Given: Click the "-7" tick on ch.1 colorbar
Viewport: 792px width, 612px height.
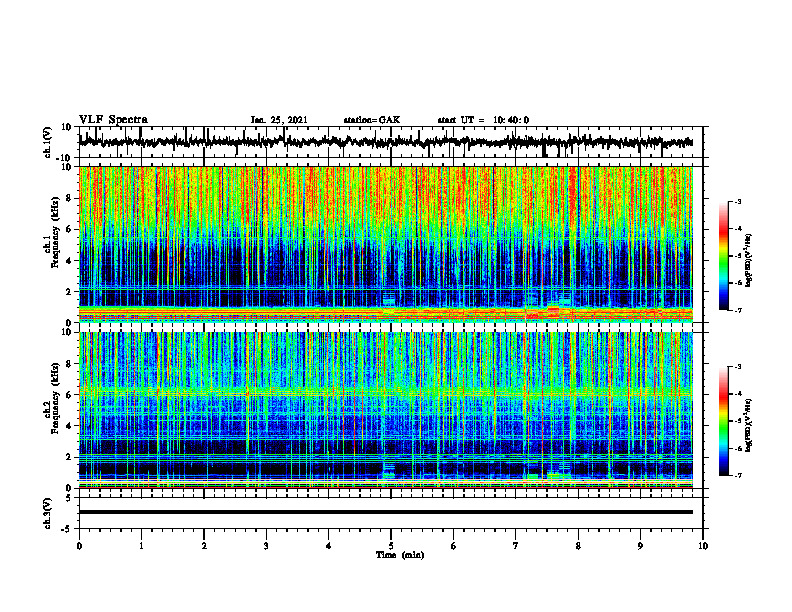Looking at the screenshot, I should point(737,310).
